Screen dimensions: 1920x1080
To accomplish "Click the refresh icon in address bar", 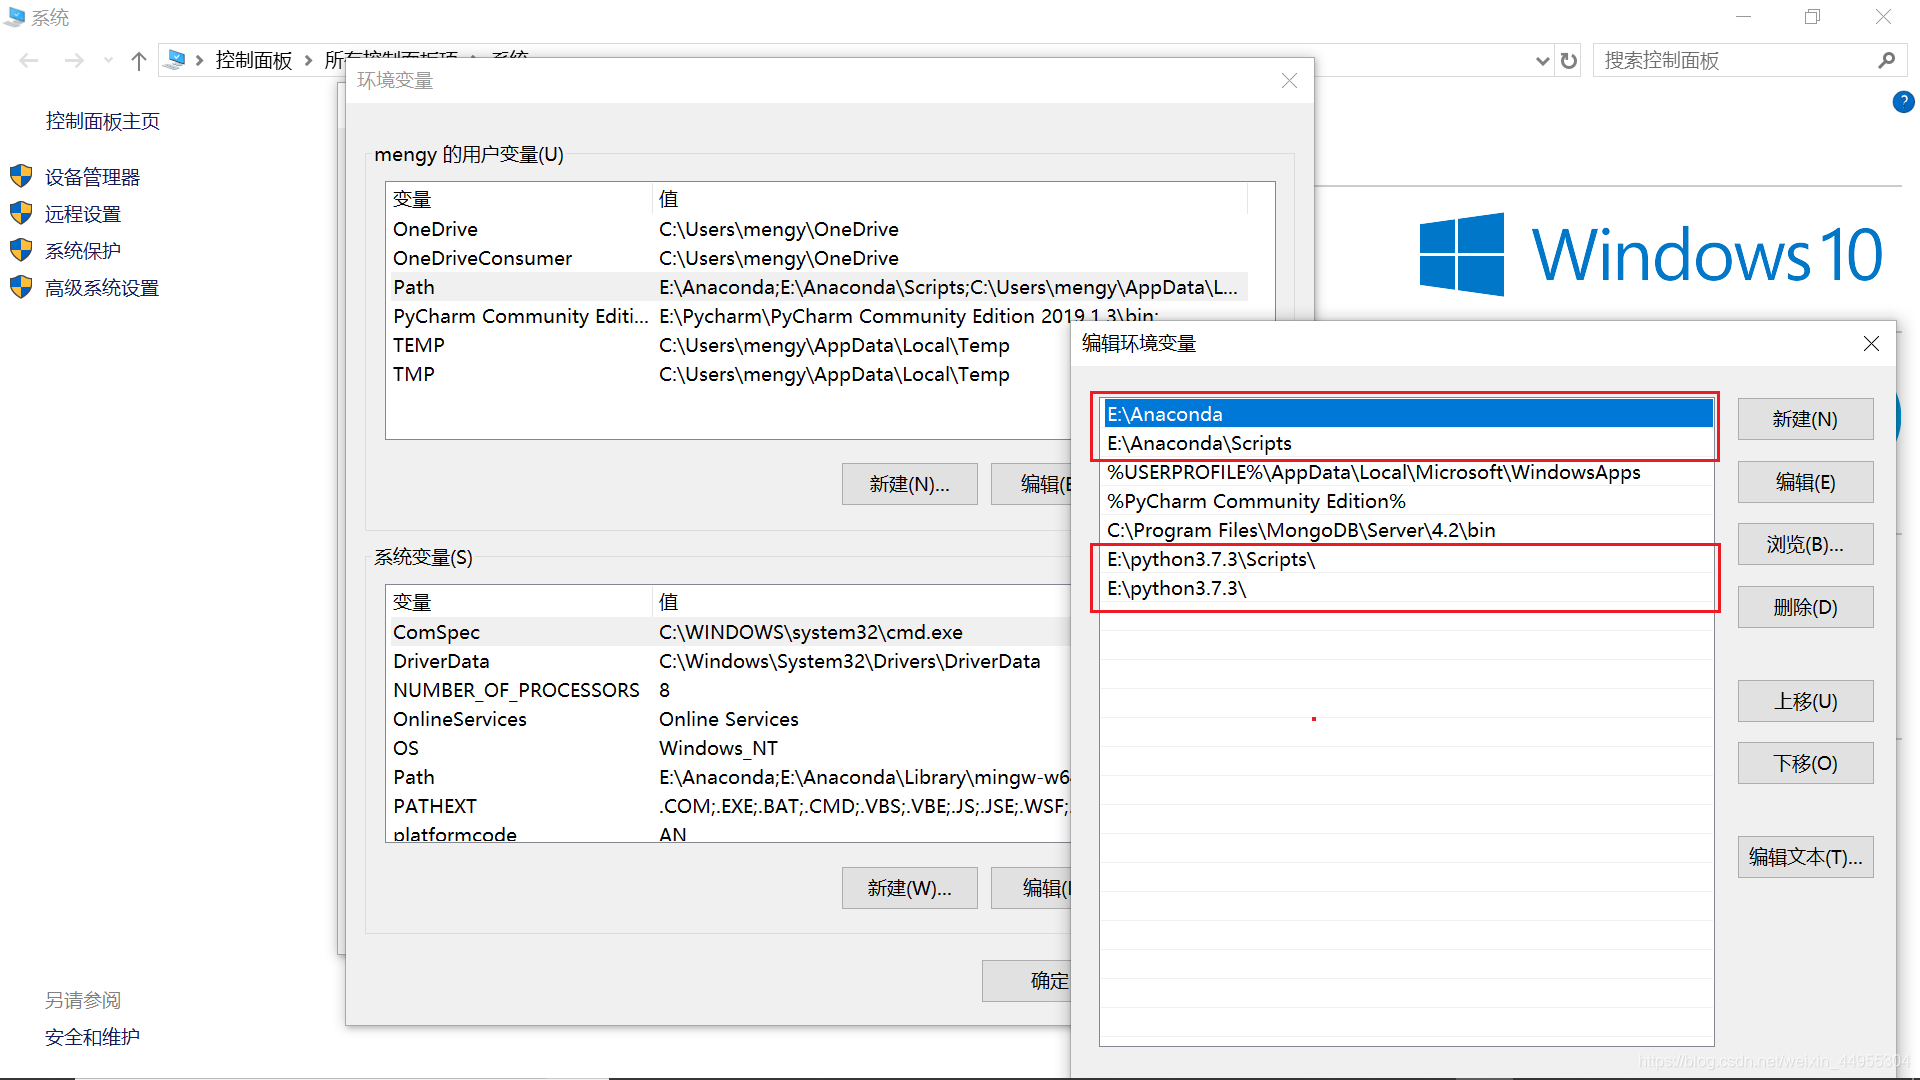I will (x=1569, y=61).
